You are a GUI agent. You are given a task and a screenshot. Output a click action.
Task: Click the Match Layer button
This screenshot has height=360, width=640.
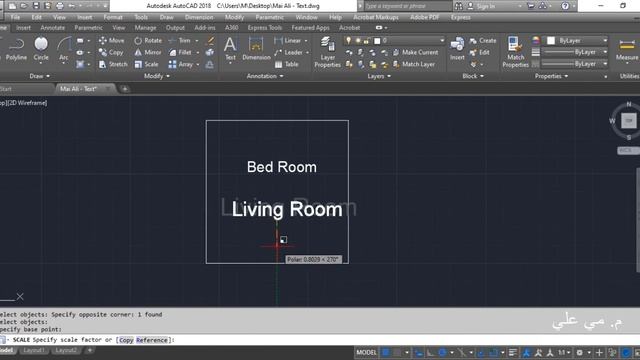(x=414, y=64)
